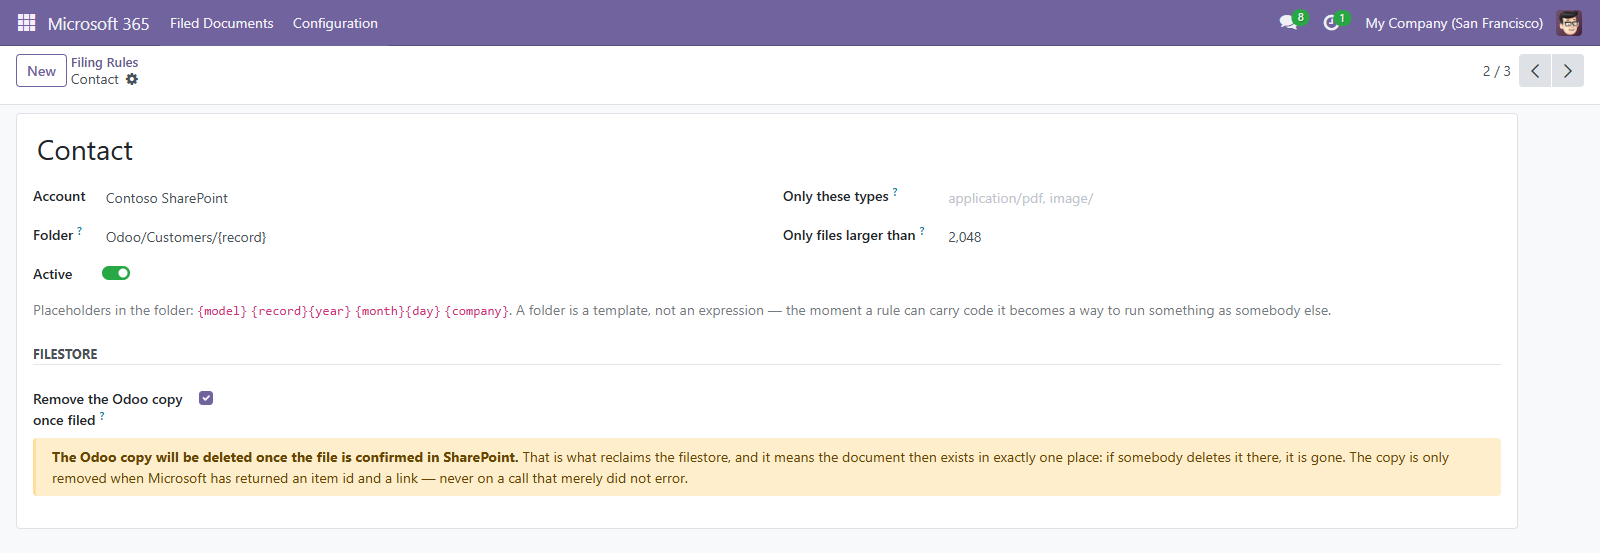Open the gear actions menu beside Contact
1600x553 pixels.
pyautogui.click(x=132, y=79)
